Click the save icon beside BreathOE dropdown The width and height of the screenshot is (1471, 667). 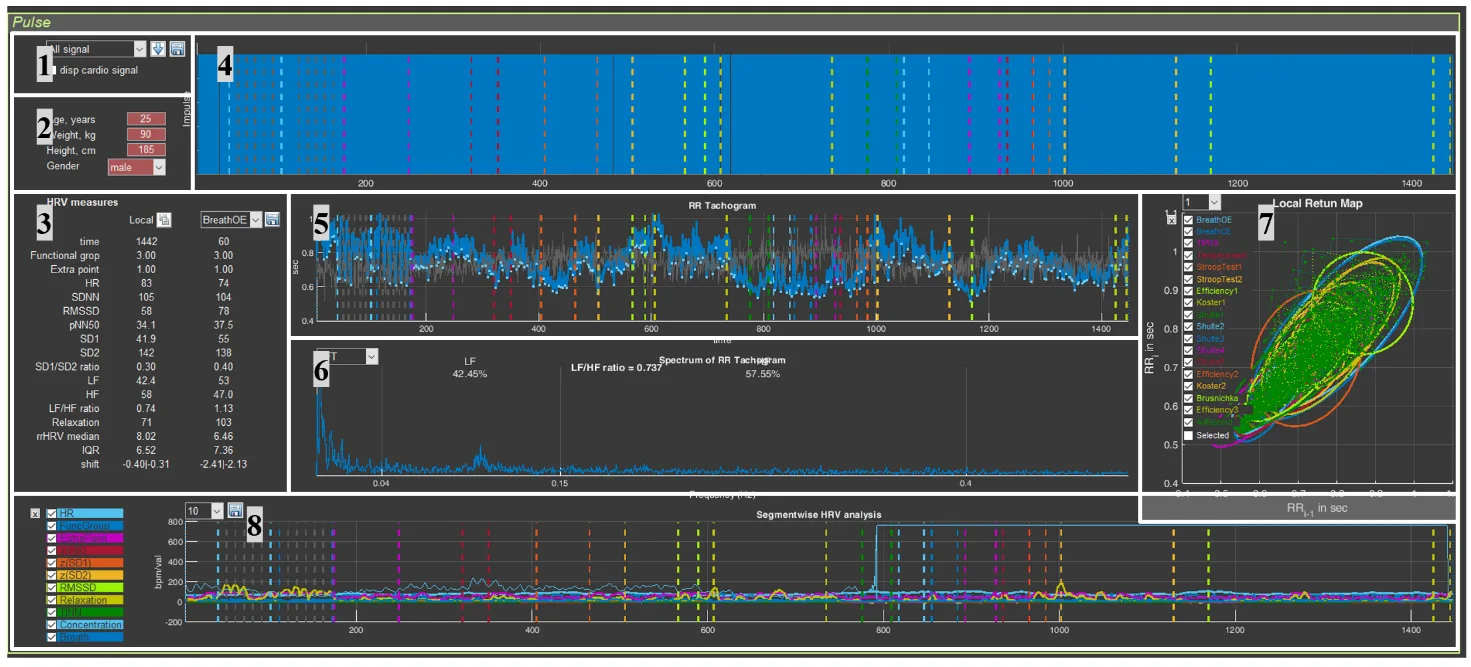tap(272, 219)
